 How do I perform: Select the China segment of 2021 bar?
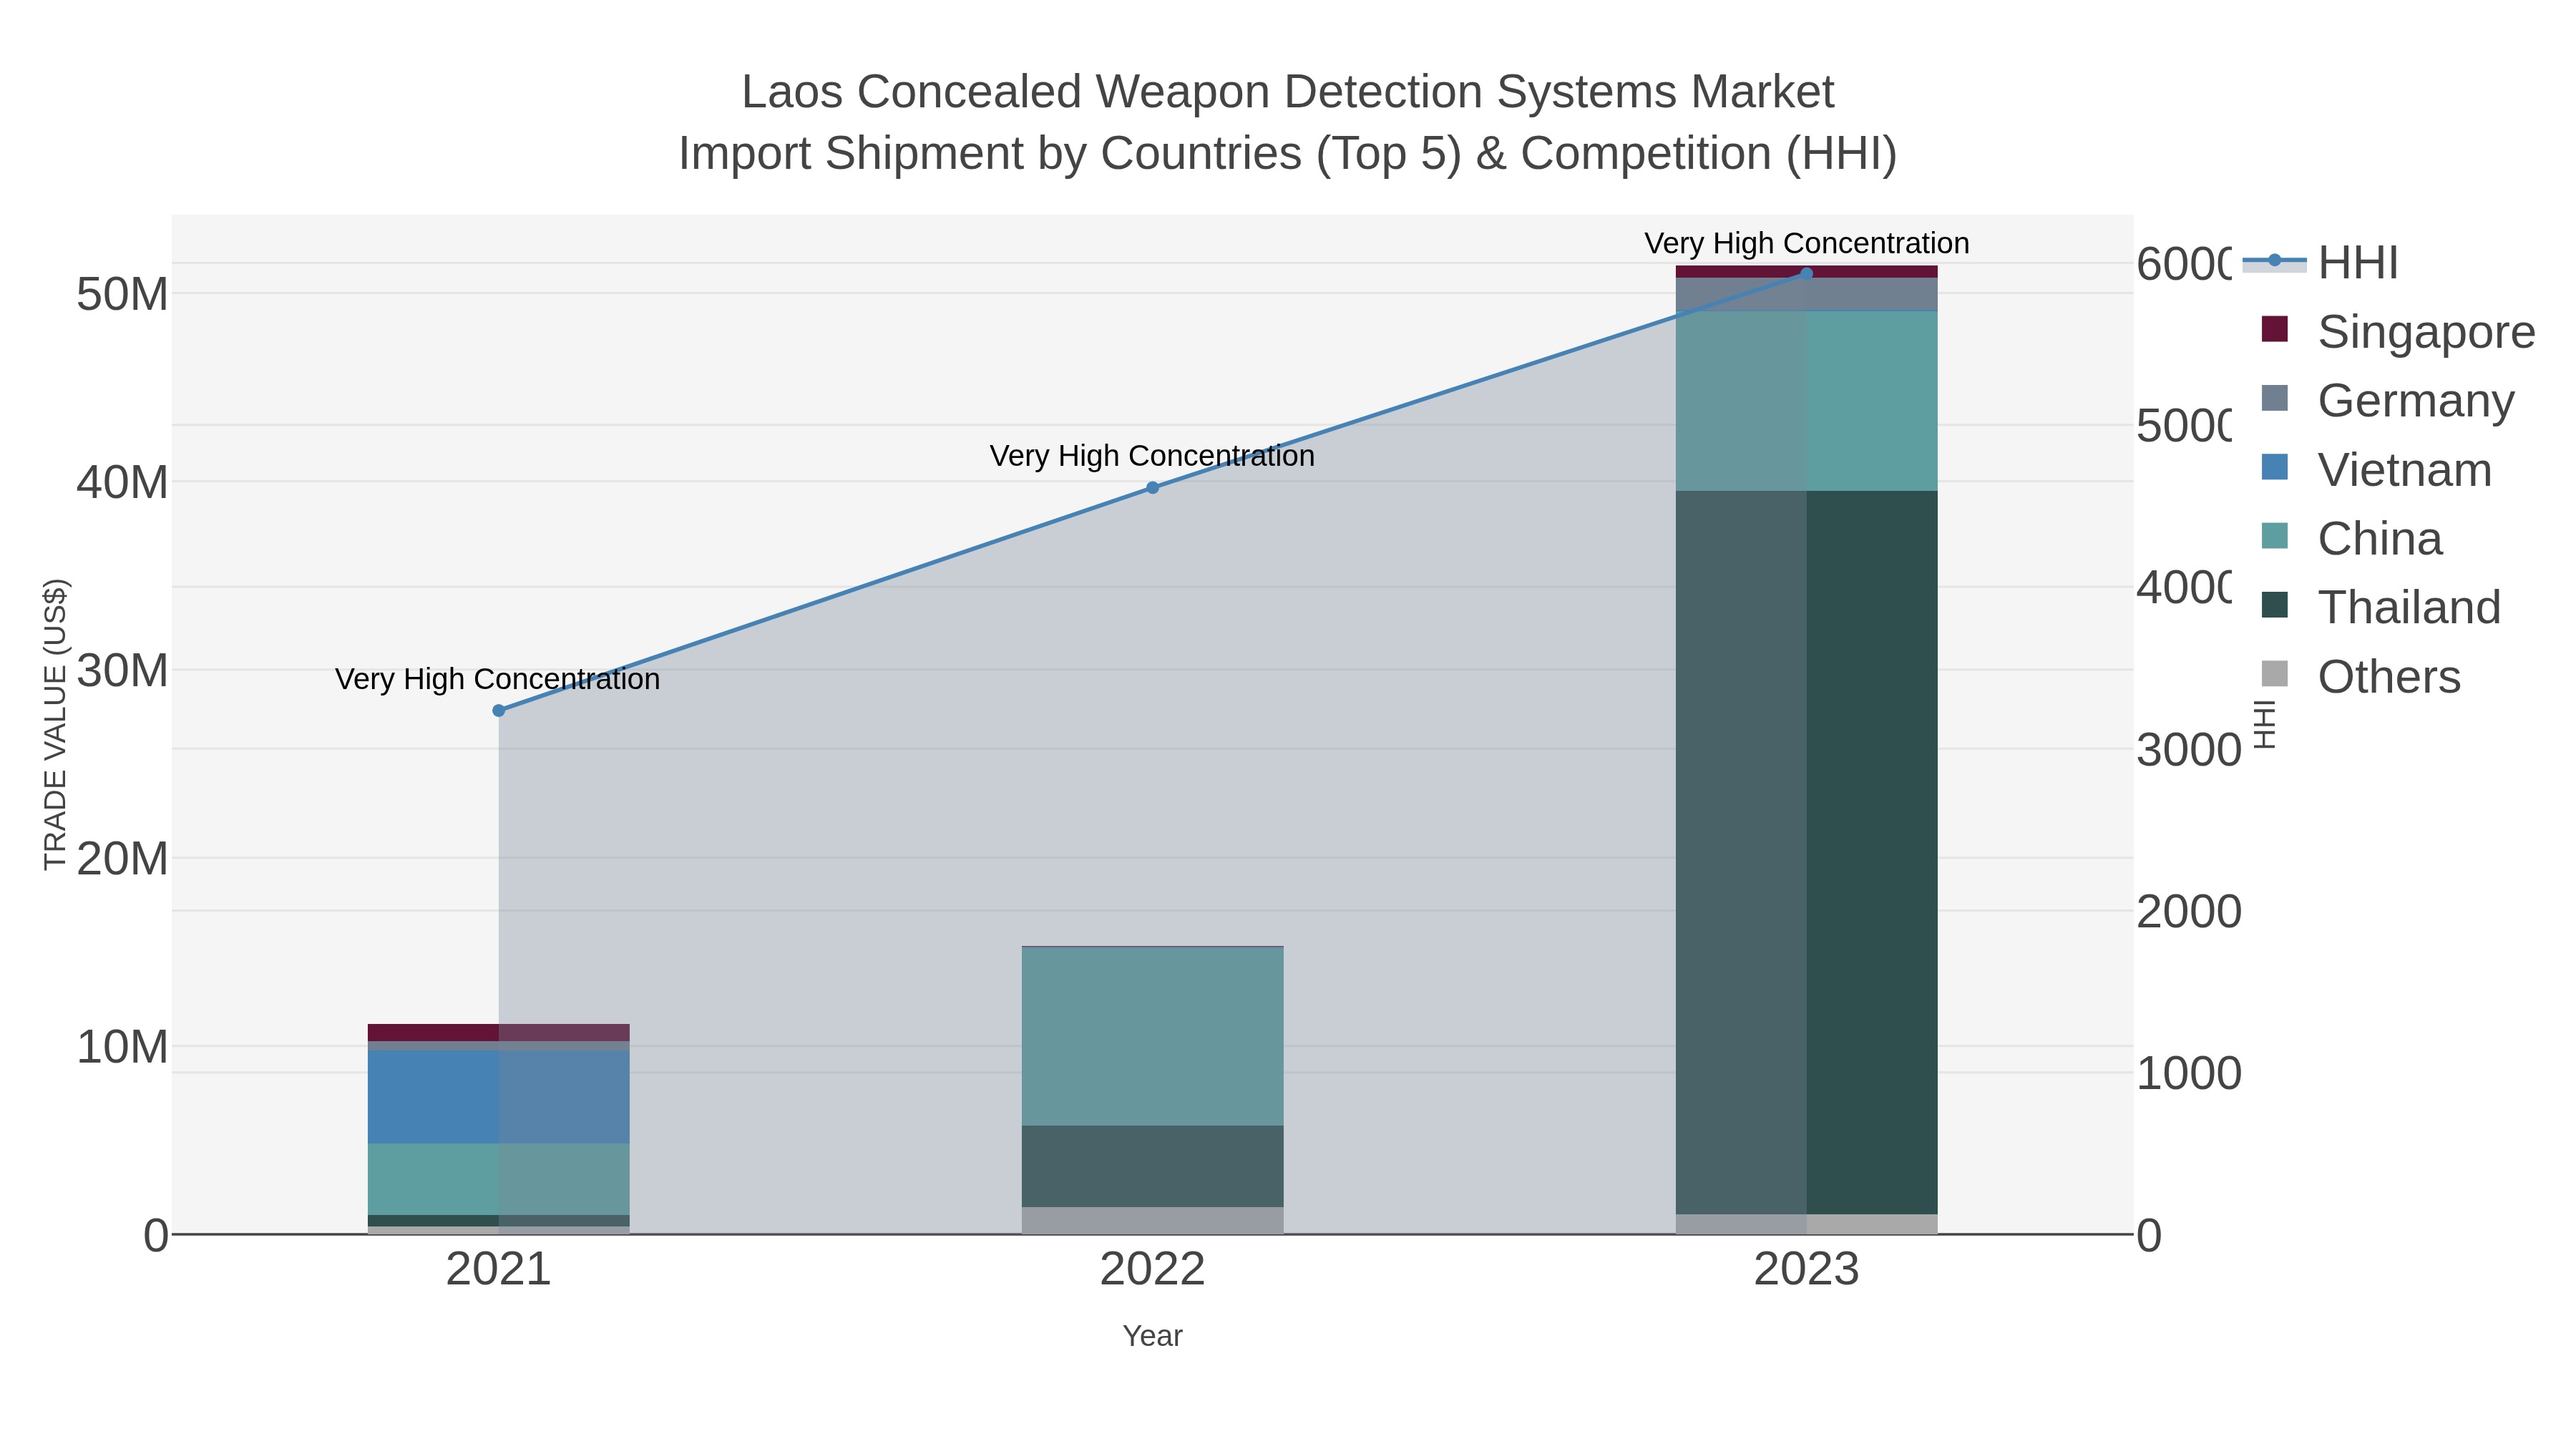tap(499, 1180)
